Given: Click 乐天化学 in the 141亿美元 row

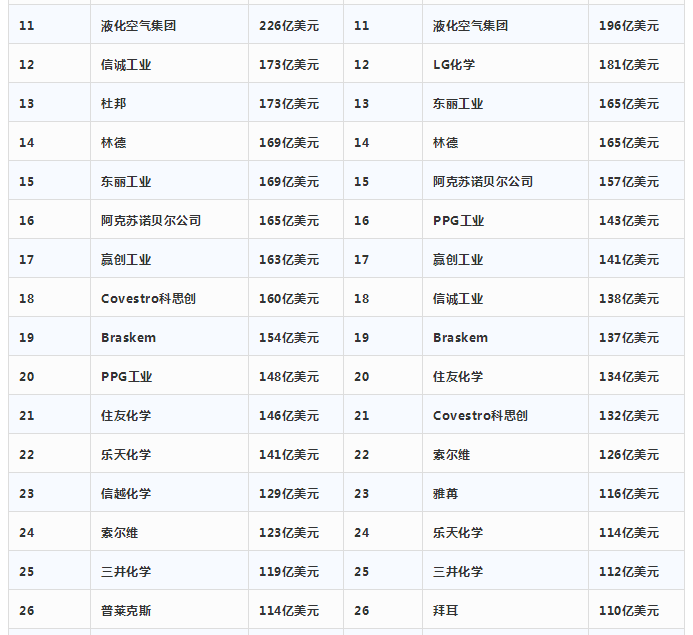Looking at the screenshot, I should (x=126, y=455).
